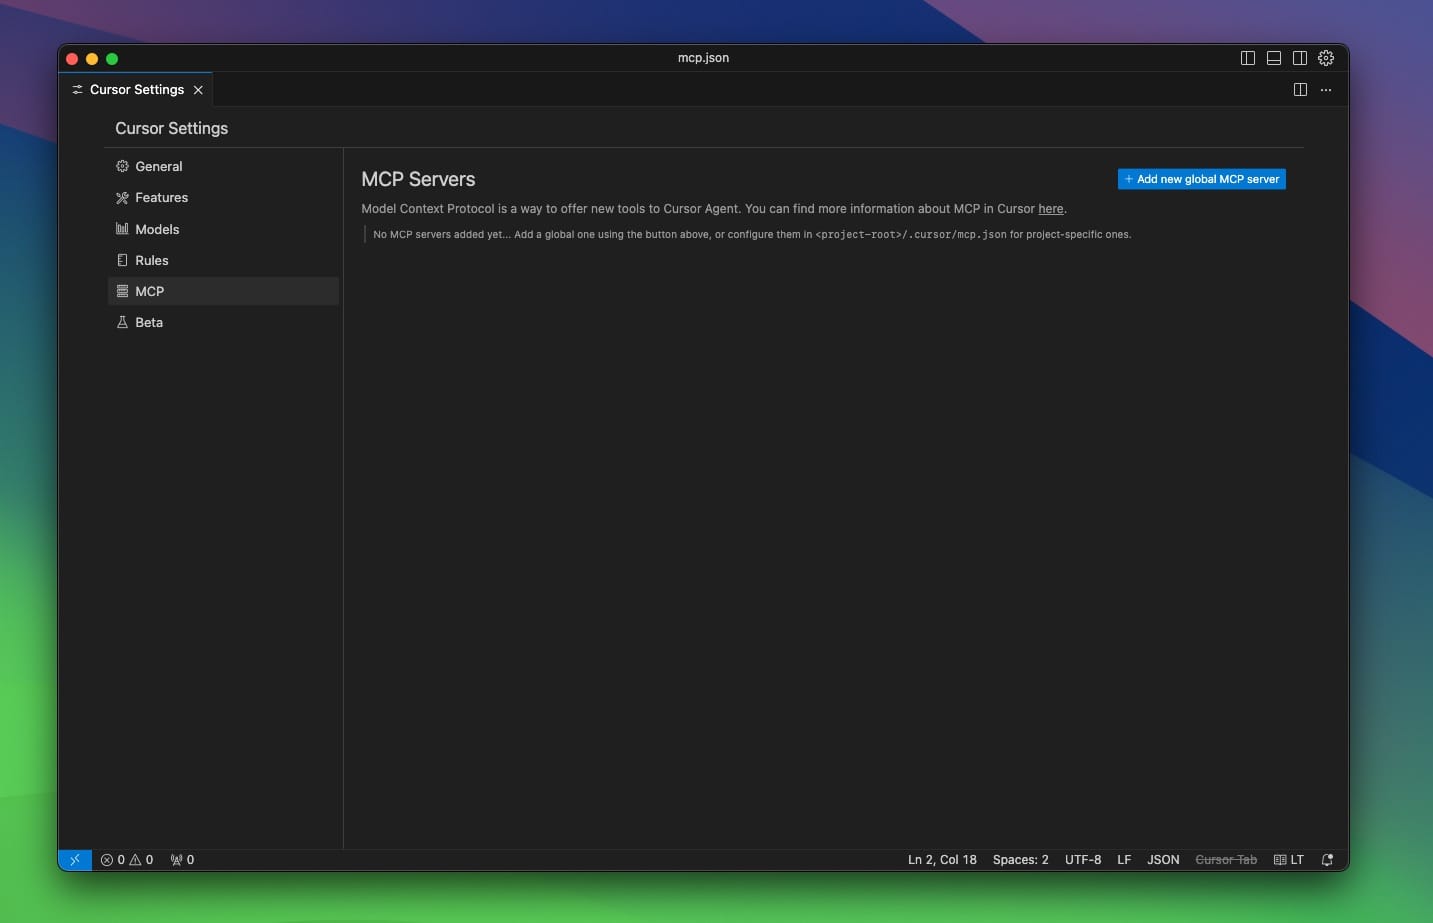Viewport: 1433px width, 923px height.
Task: Split the editor using the split icon
Action: [1300, 90]
